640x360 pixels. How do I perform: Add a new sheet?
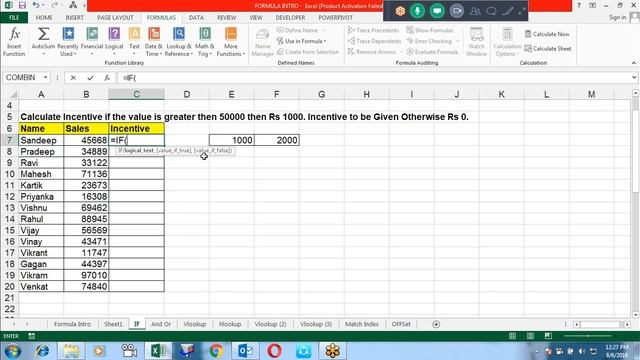pos(436,324)
